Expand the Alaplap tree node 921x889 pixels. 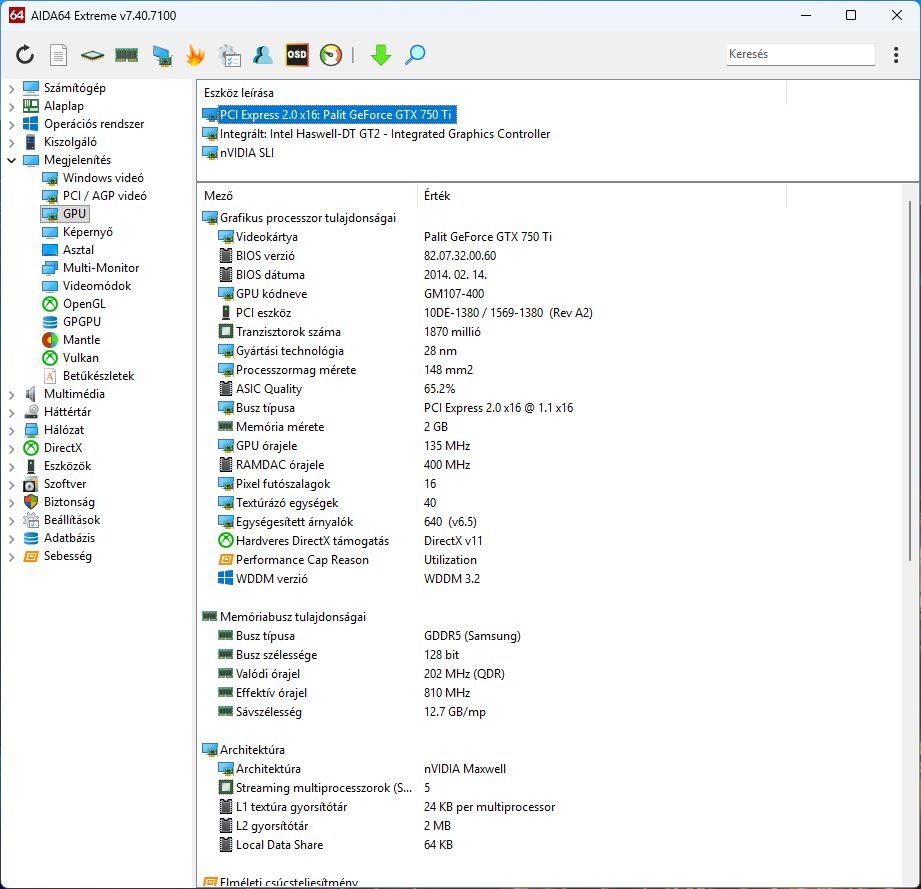pyautogui.click(x=11, y=107)
